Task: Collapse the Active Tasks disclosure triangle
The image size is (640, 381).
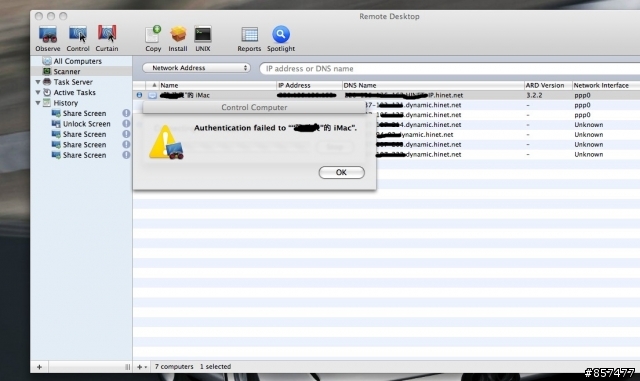Action: click(38, 92)
